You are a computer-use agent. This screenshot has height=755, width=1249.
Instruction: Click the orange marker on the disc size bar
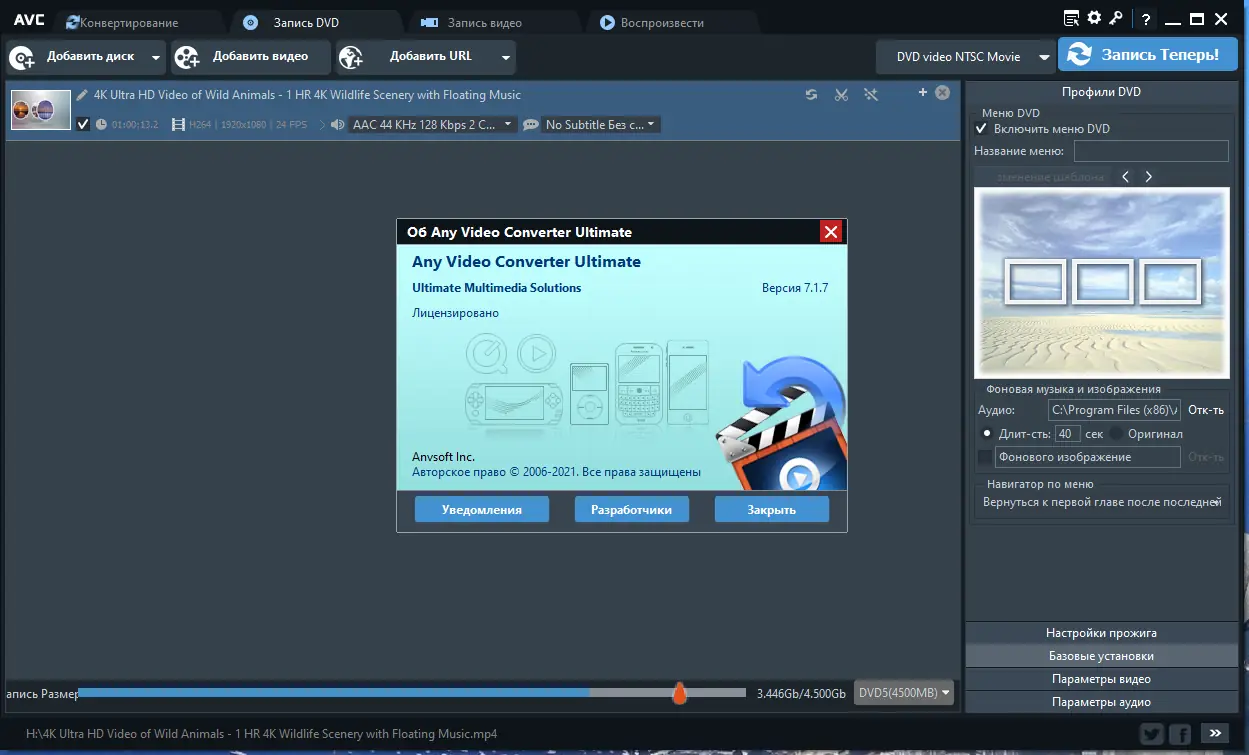(x=679, y=693)
